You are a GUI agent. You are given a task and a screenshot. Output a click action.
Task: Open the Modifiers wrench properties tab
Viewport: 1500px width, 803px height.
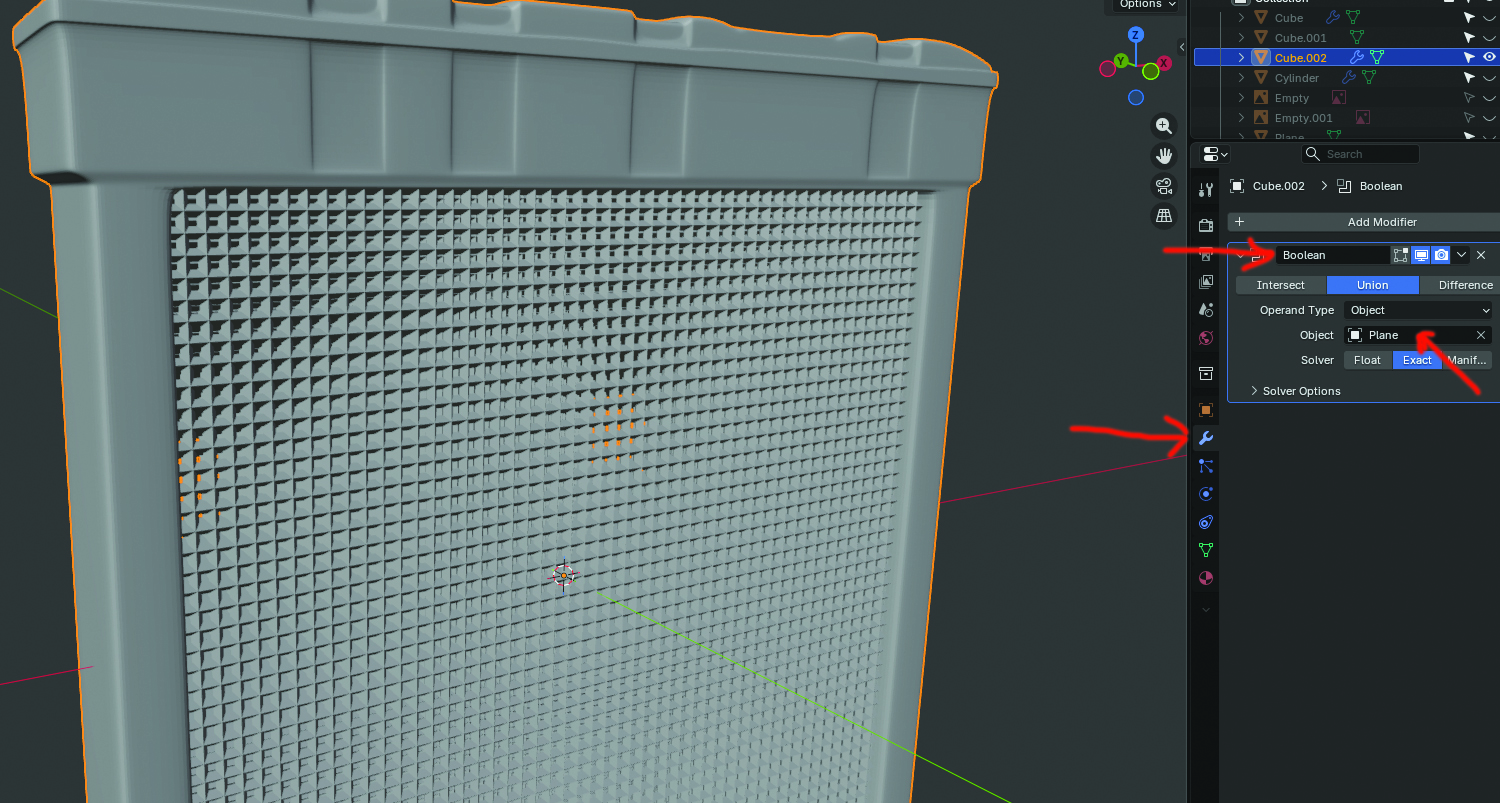point(1206,438)
